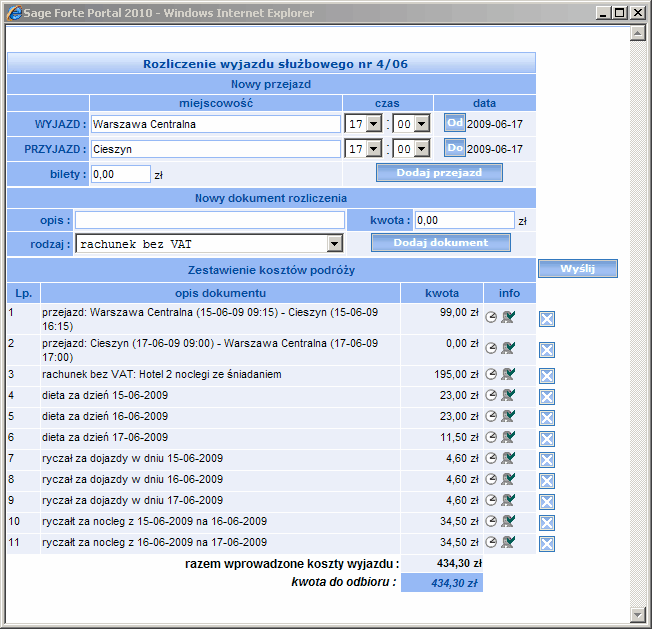Delete ryczałt za dojazdy 15-06-2009 row

[547, 460]
